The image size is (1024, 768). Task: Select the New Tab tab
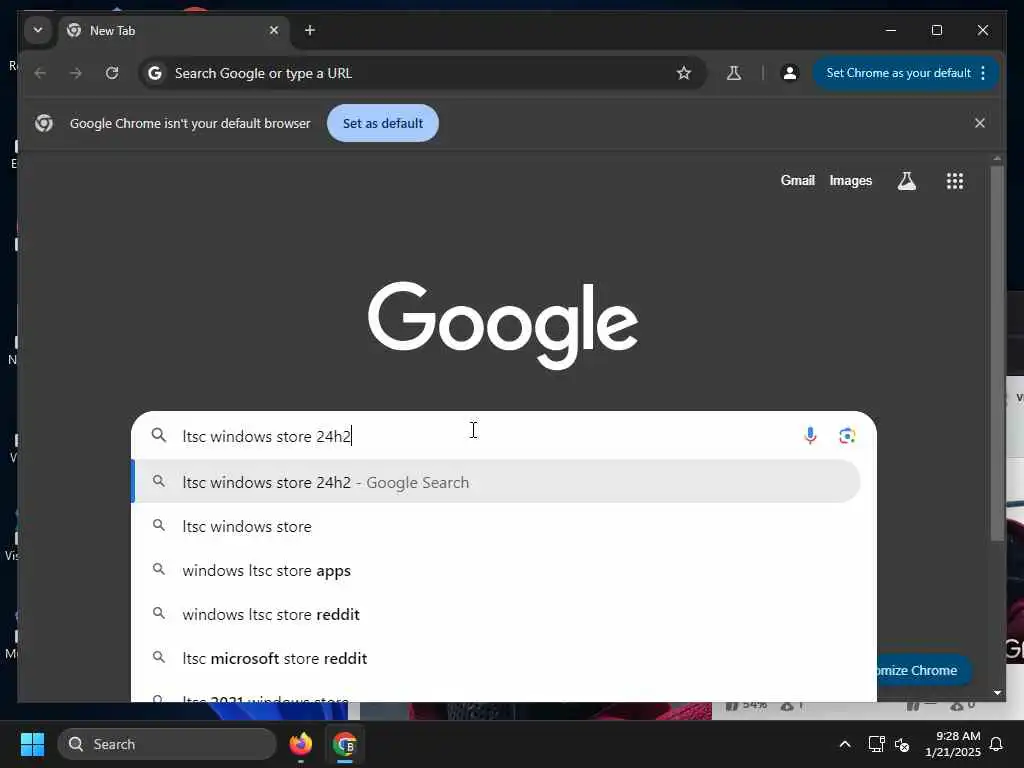[175, 31]
